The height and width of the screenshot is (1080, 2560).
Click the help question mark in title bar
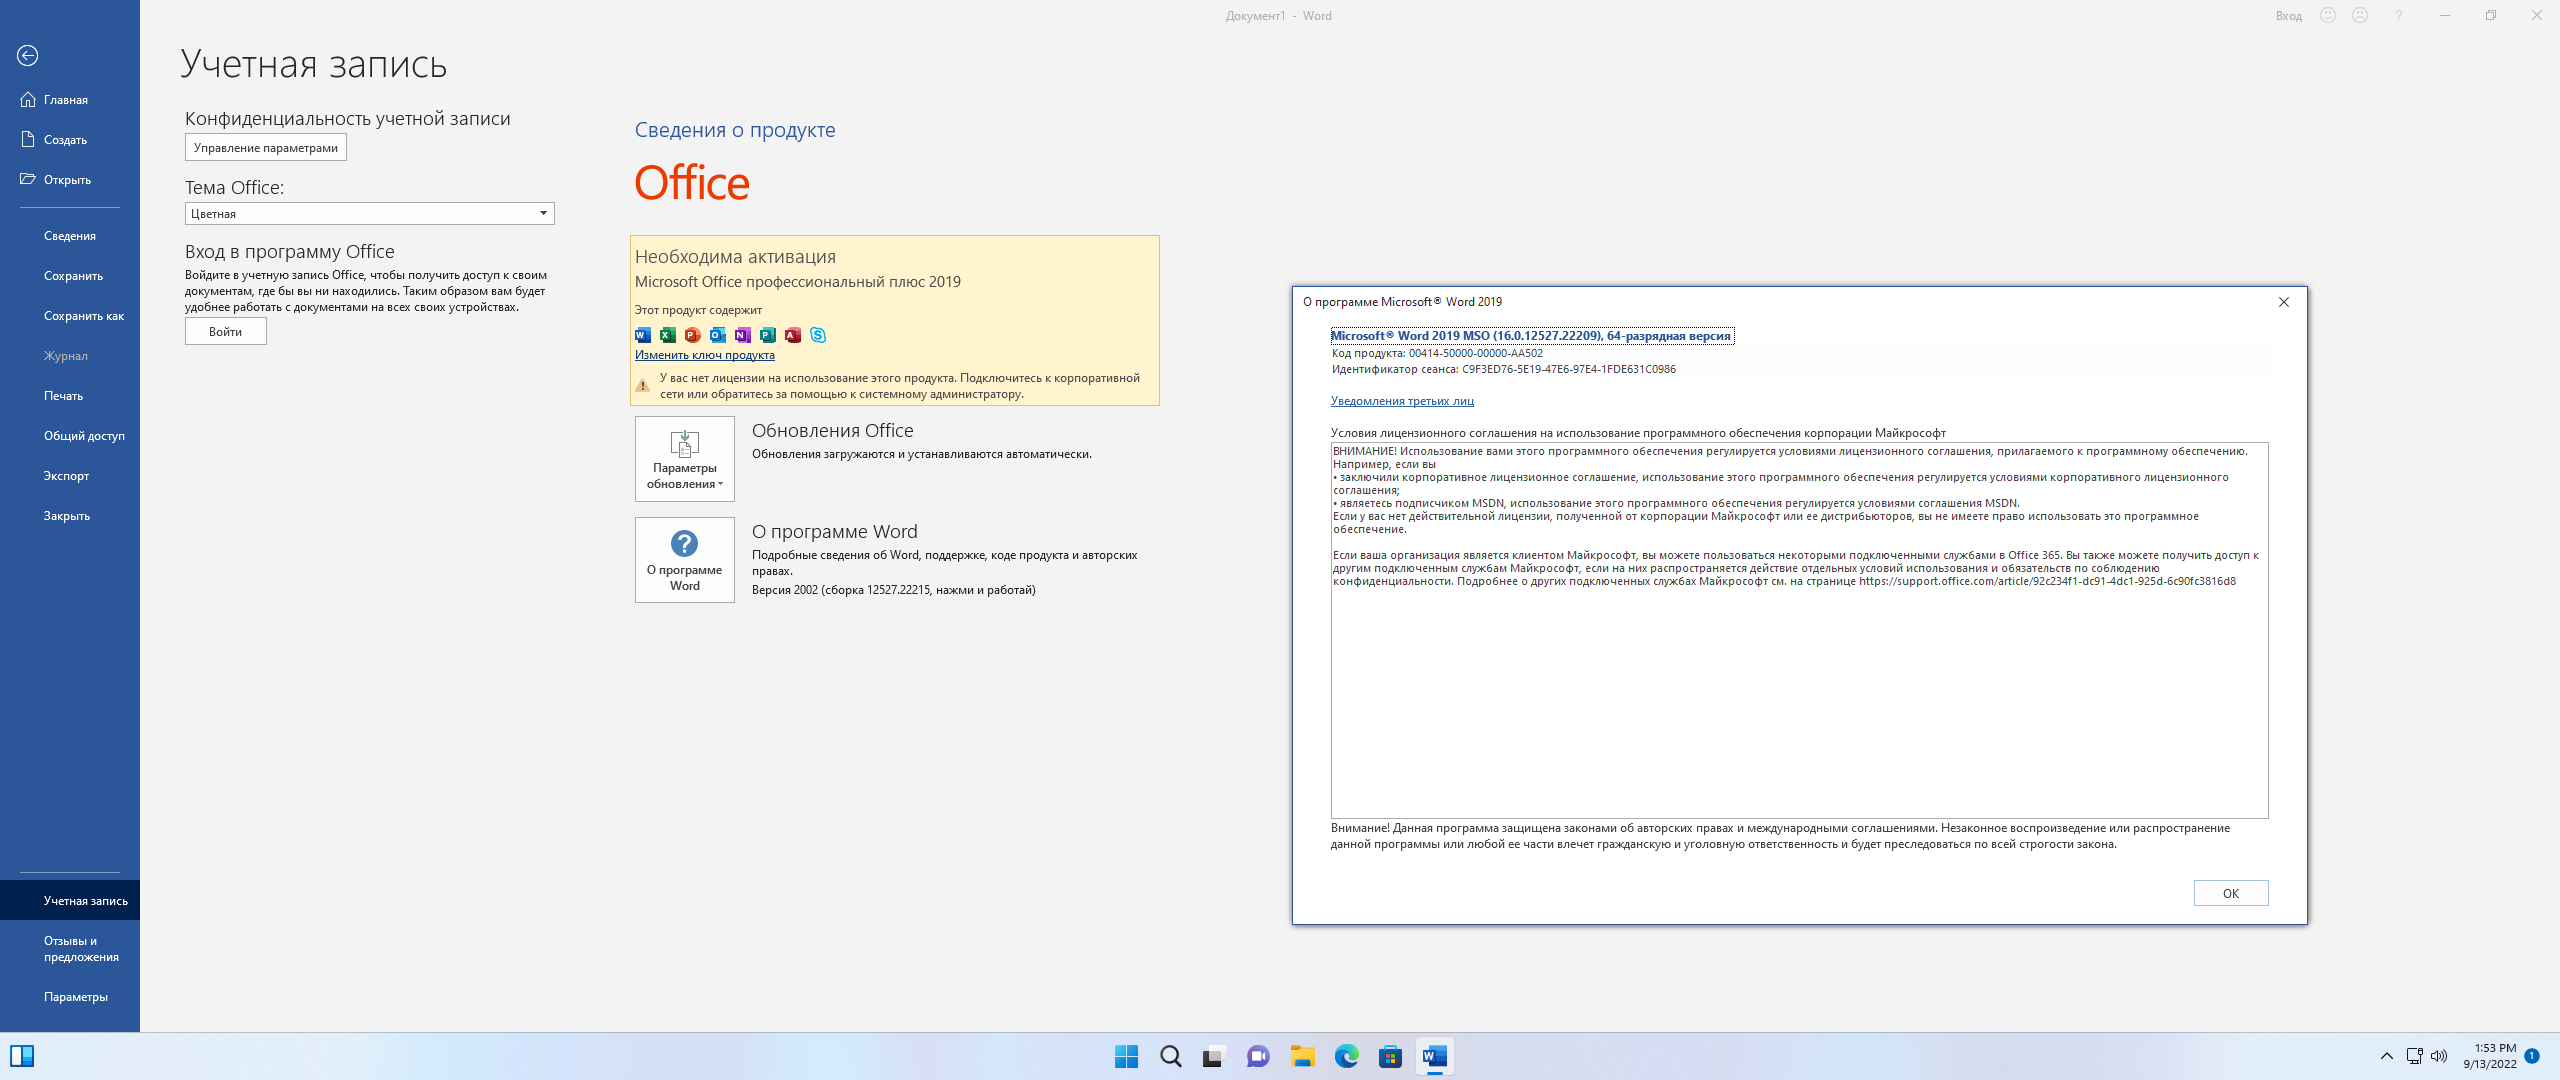[2398, 15]
